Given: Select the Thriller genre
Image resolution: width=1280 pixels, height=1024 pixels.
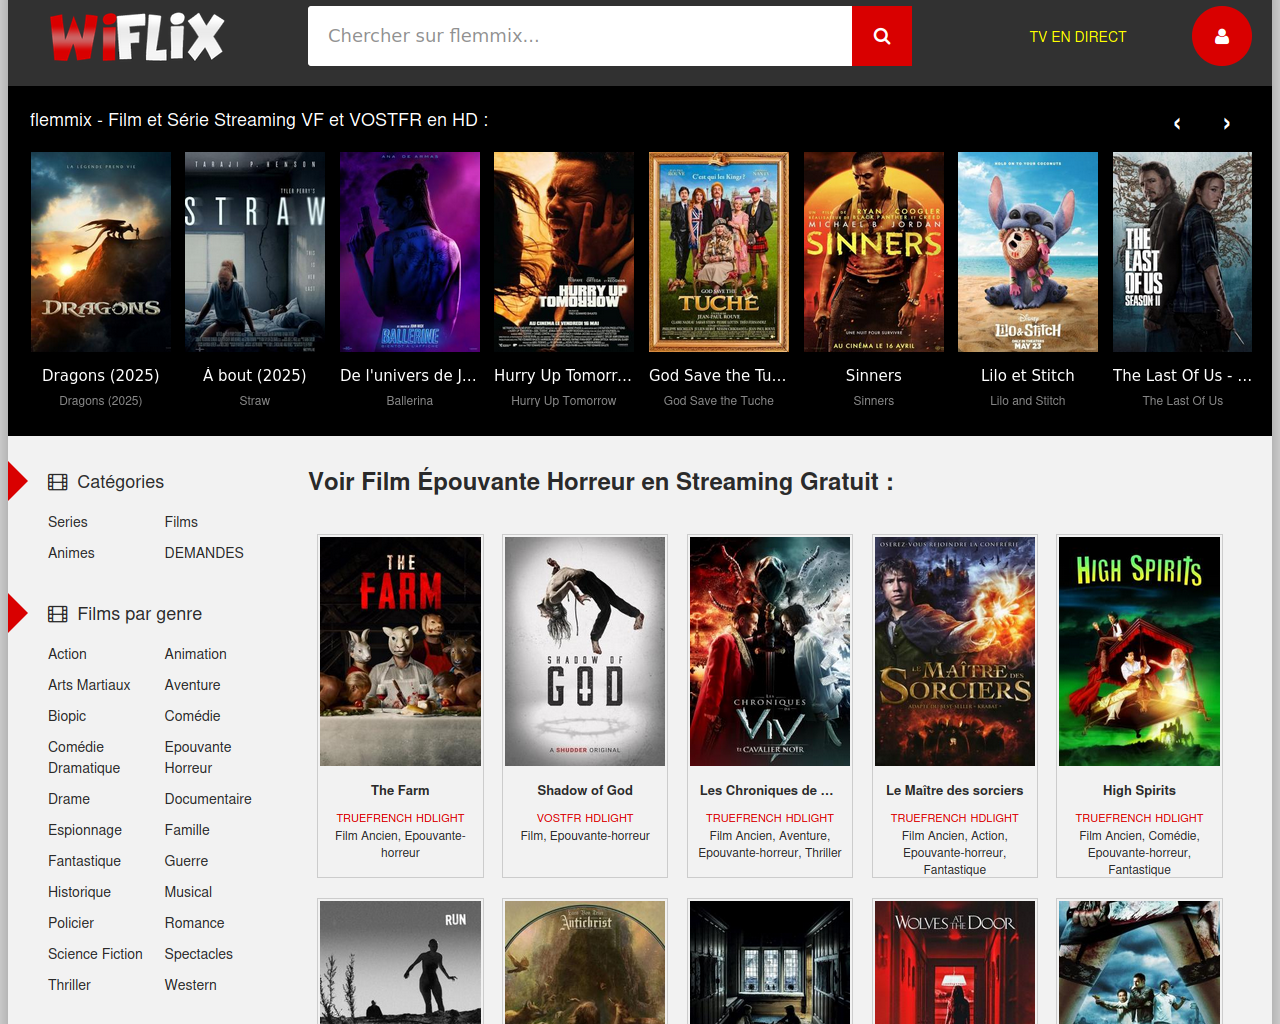Looking at the screenshot, I should (x=69, y=985).
